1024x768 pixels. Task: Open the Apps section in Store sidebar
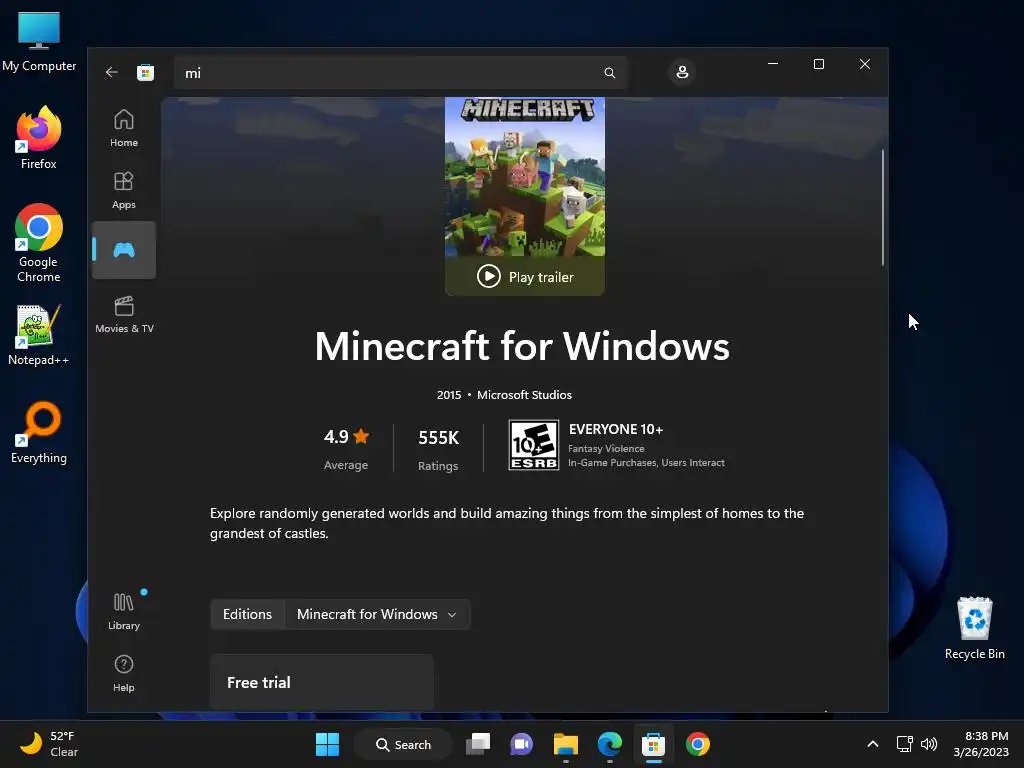(x=123, y=190)
